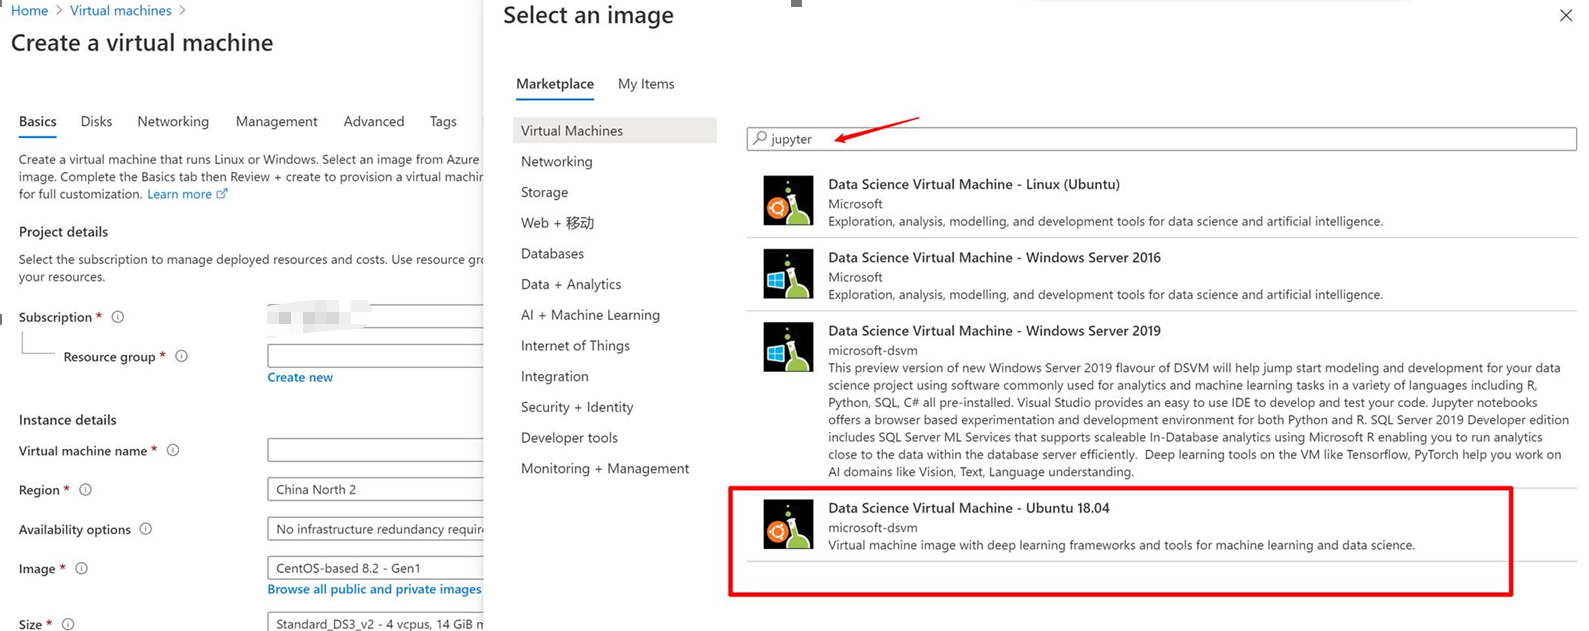Screen dimensions: 1589x631
Task: Click Browse all public and private images
Action: [x=374, y=590]
